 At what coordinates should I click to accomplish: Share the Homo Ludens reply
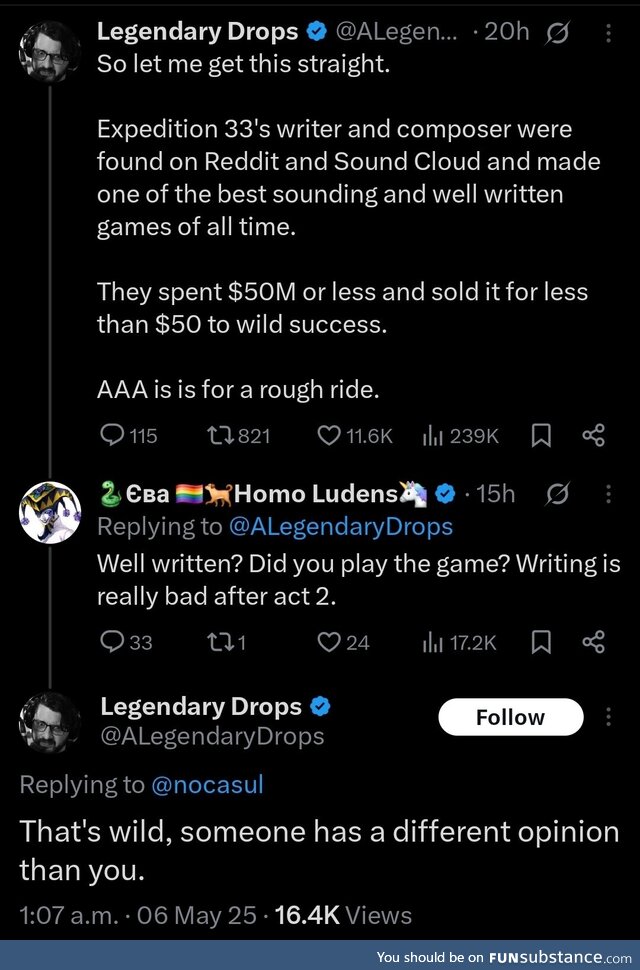click(593, 642)
